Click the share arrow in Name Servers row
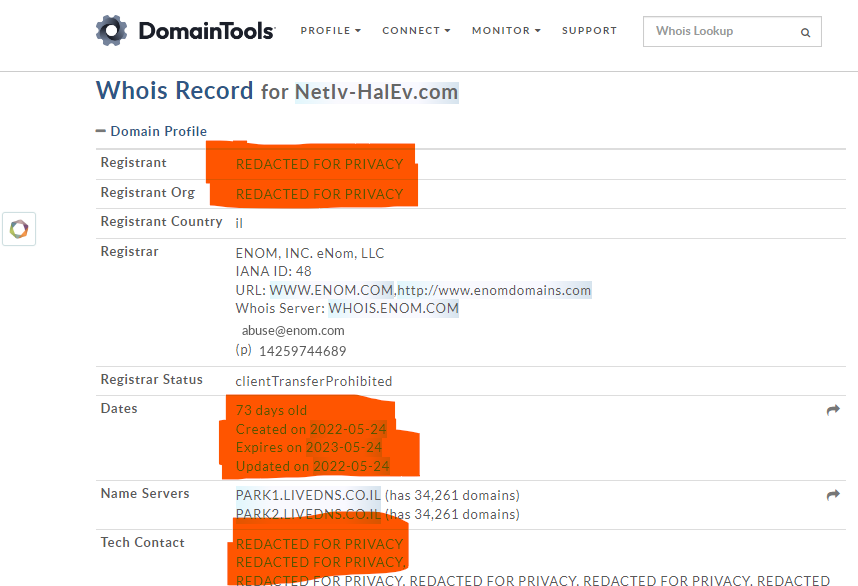 [x=833, y=495]
